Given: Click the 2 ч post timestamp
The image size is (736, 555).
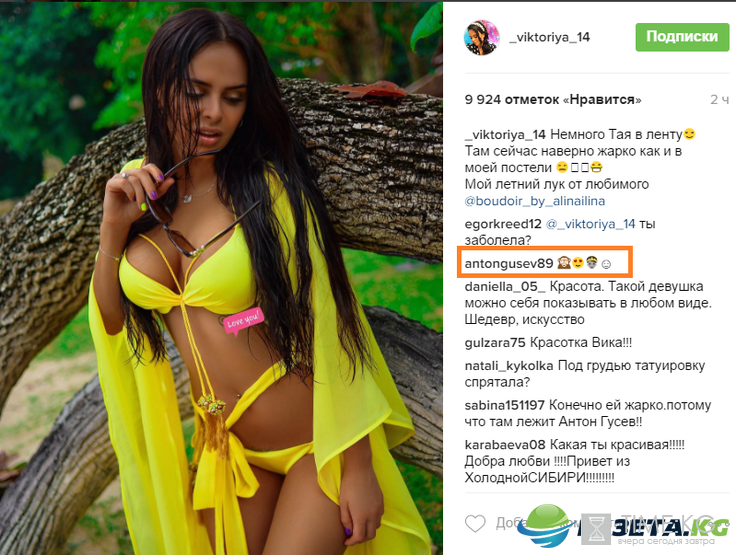Looking at the screenshot, I should 719,100.
